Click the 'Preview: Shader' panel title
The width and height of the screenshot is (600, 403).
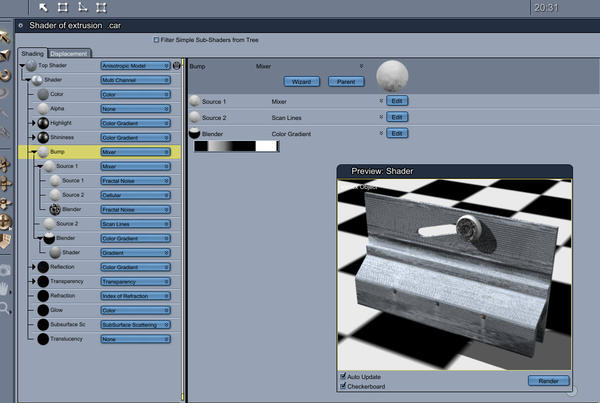click(382, 171)
